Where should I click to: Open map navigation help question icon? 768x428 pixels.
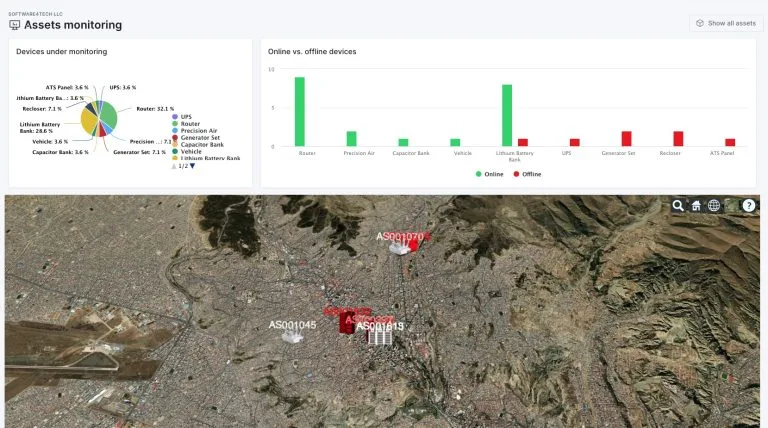pyautogui.click(x=749, y=206)
